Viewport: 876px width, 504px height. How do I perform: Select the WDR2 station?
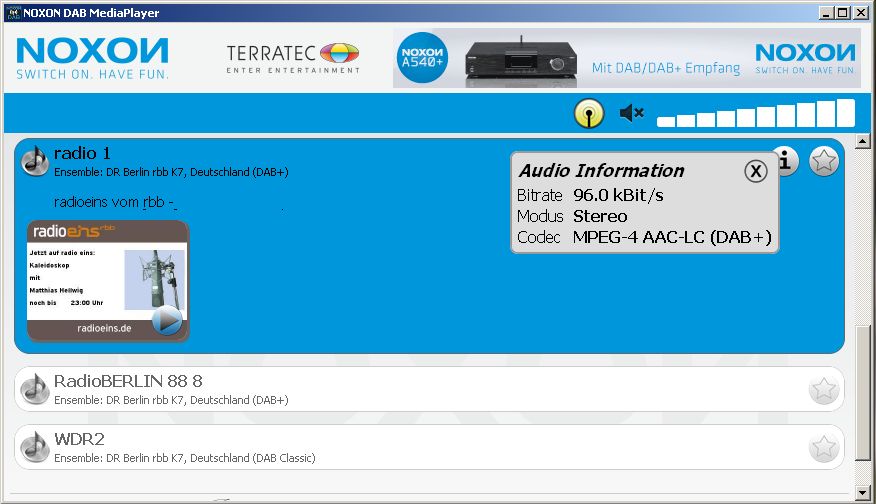point(429,447)
